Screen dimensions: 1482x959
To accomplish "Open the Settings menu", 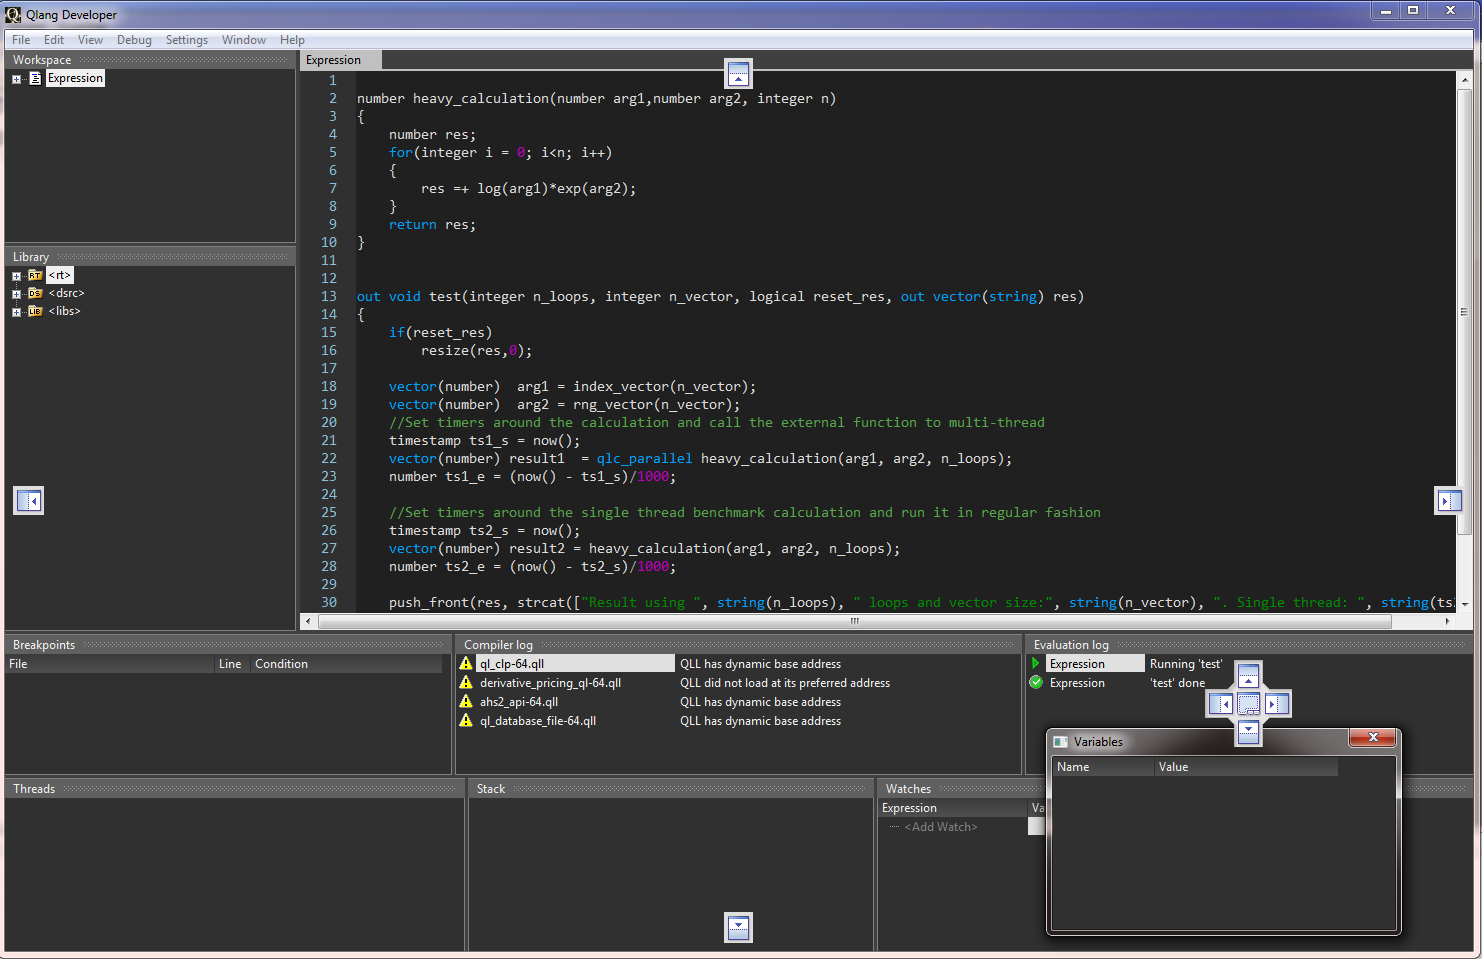I will [187, 40].
